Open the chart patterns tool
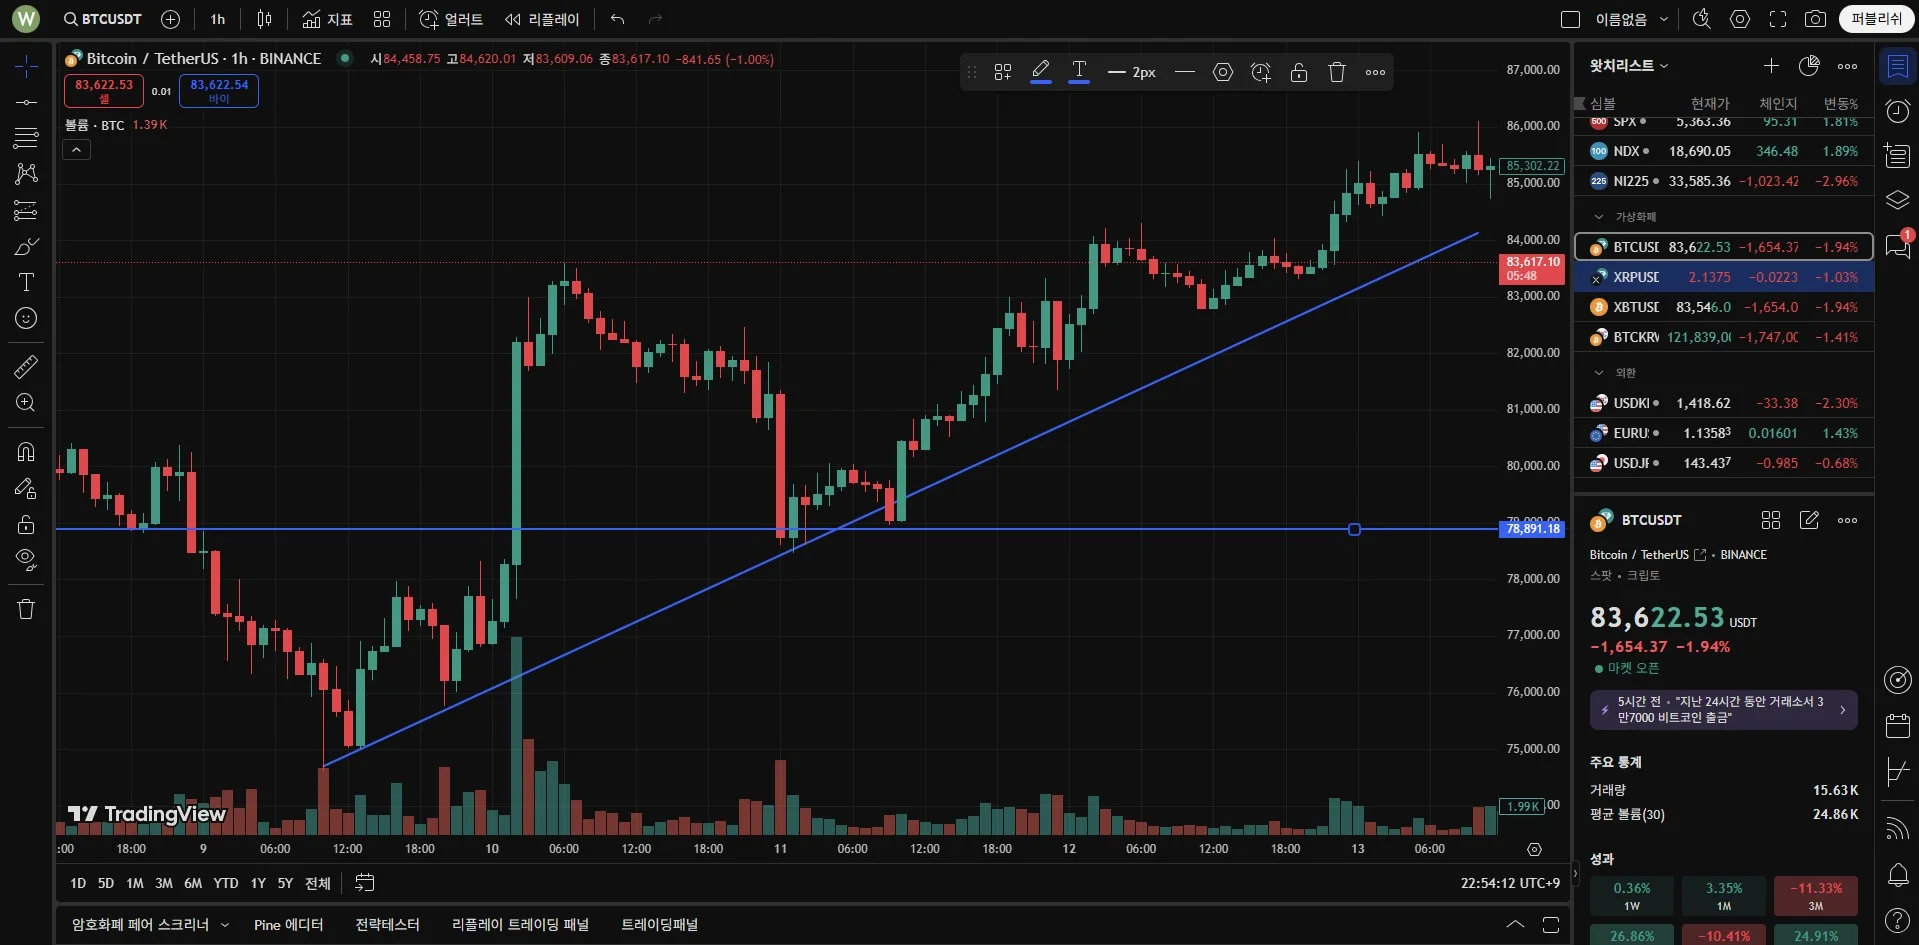The height and width of the screenshot is (945, 1919). [26, 173]
